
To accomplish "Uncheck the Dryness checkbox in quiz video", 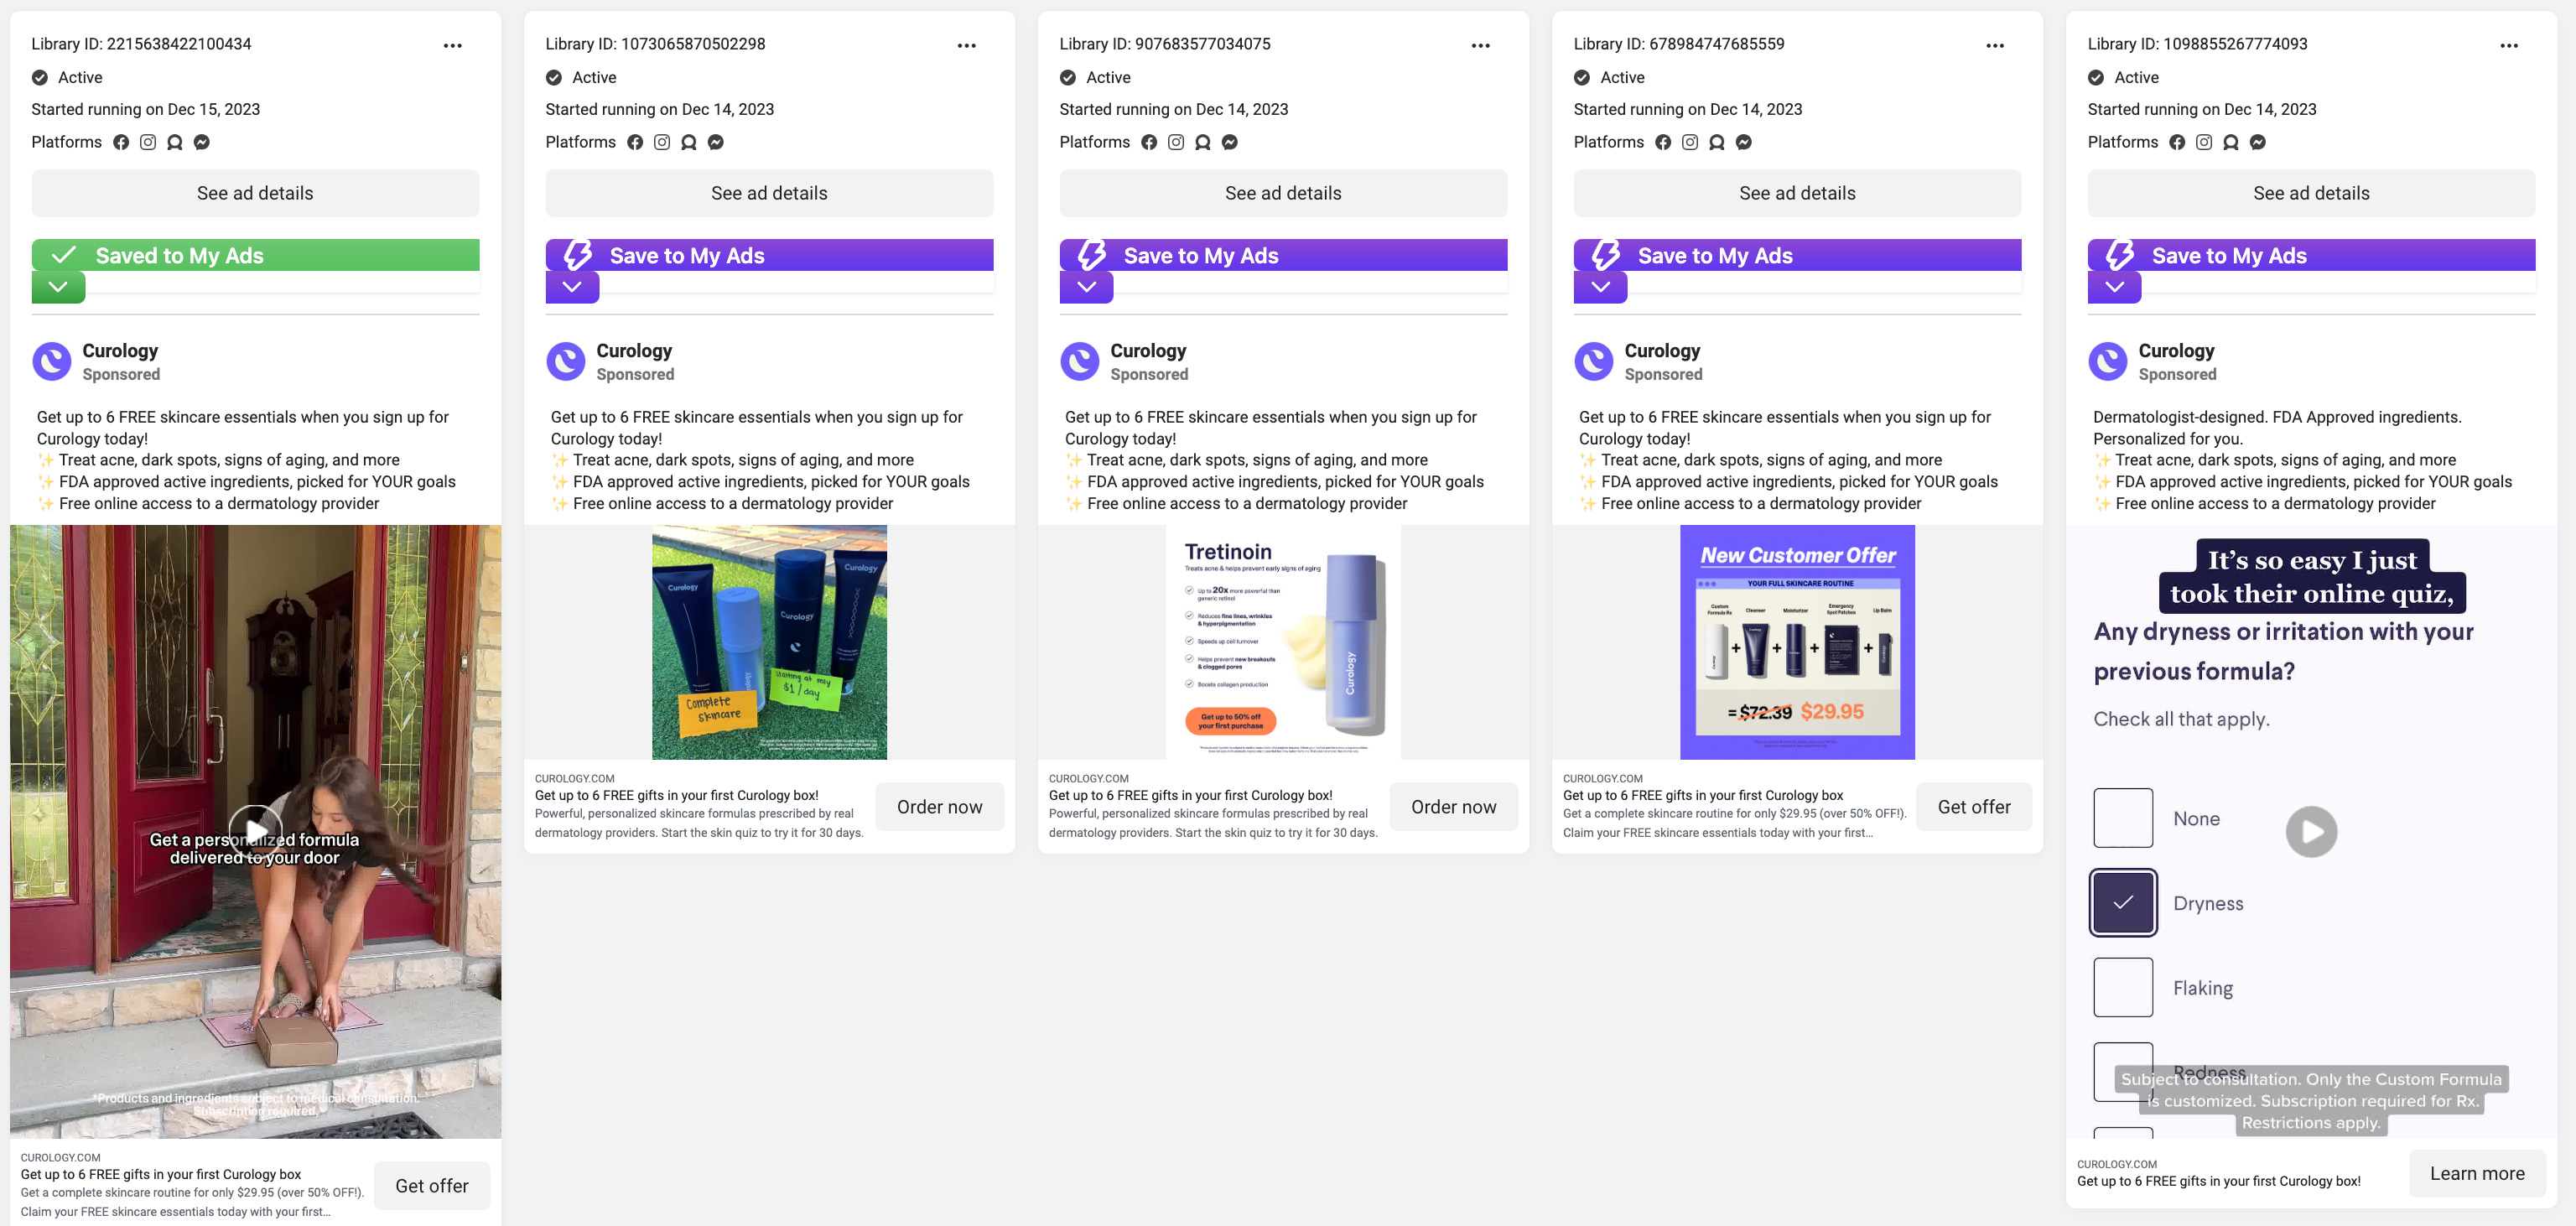I will [2123, 902].
